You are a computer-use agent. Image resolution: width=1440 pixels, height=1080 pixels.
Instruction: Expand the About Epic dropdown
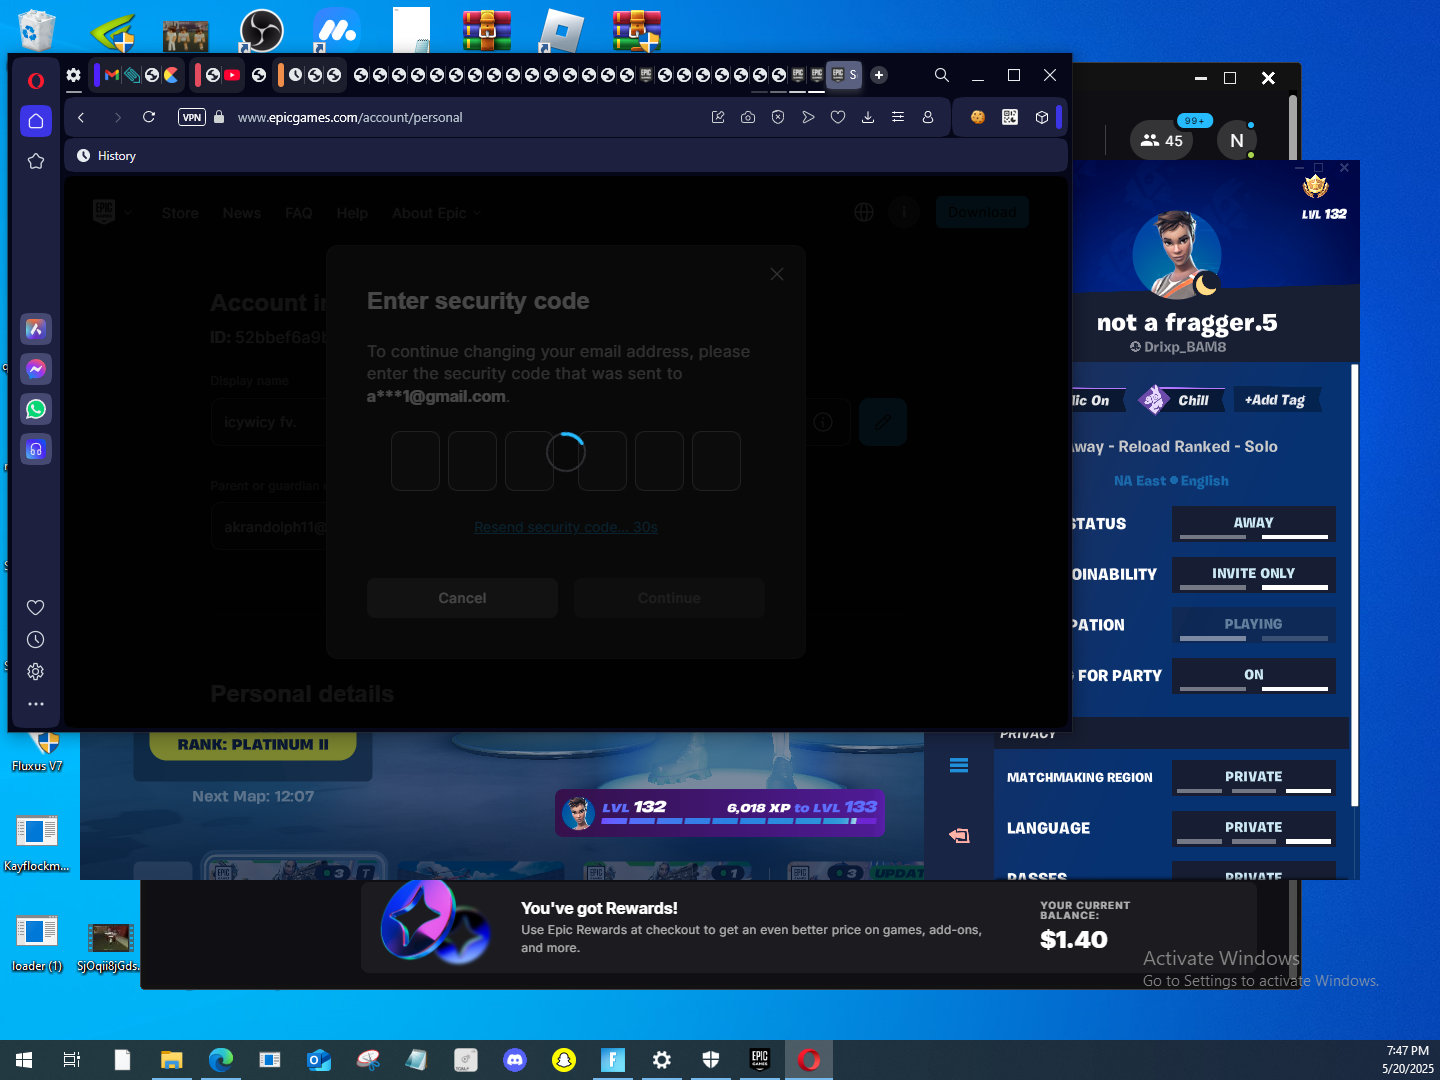[x=436, y=213]
